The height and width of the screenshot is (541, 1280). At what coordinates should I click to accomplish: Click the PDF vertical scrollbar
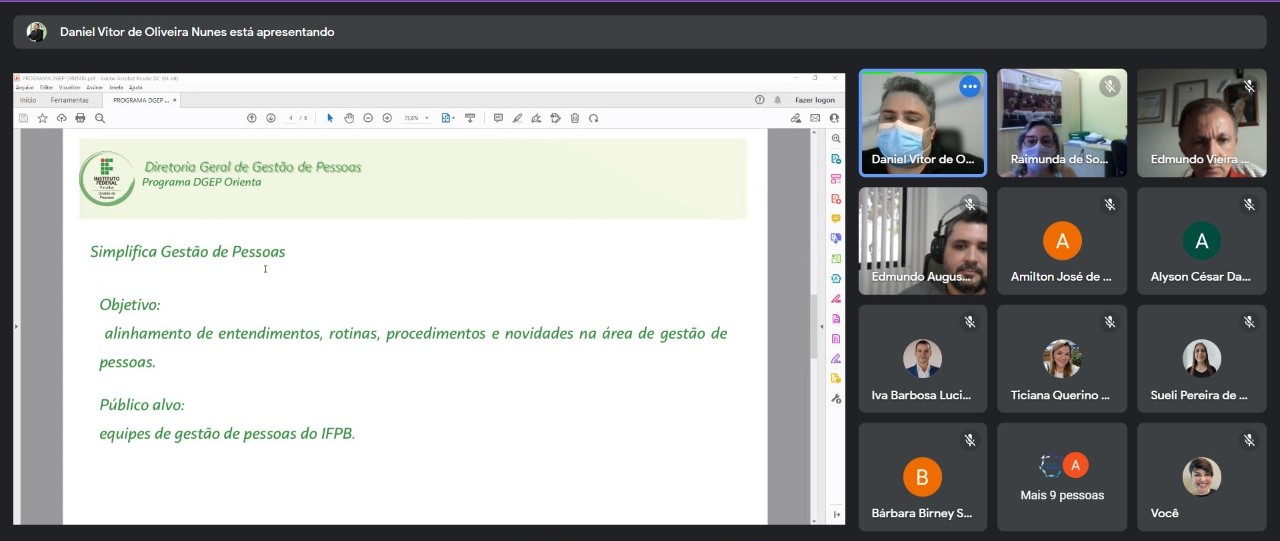point(814,330)
